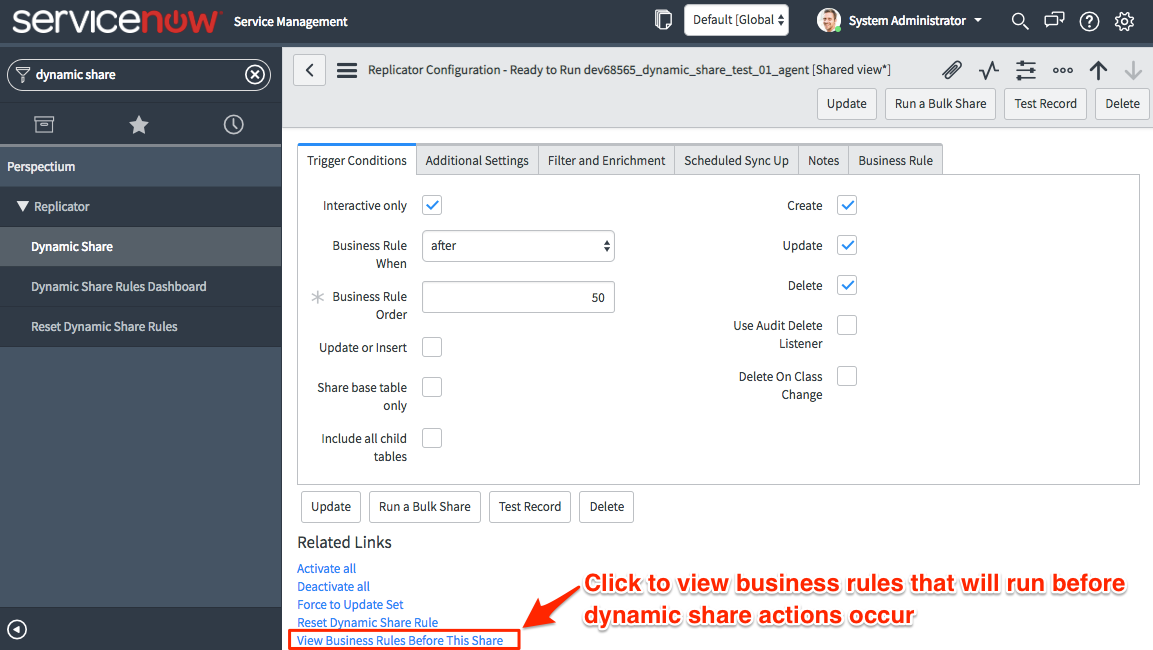Open the form context hamburger menu
The image size is (1153, 650).
(x=347, y=70)
